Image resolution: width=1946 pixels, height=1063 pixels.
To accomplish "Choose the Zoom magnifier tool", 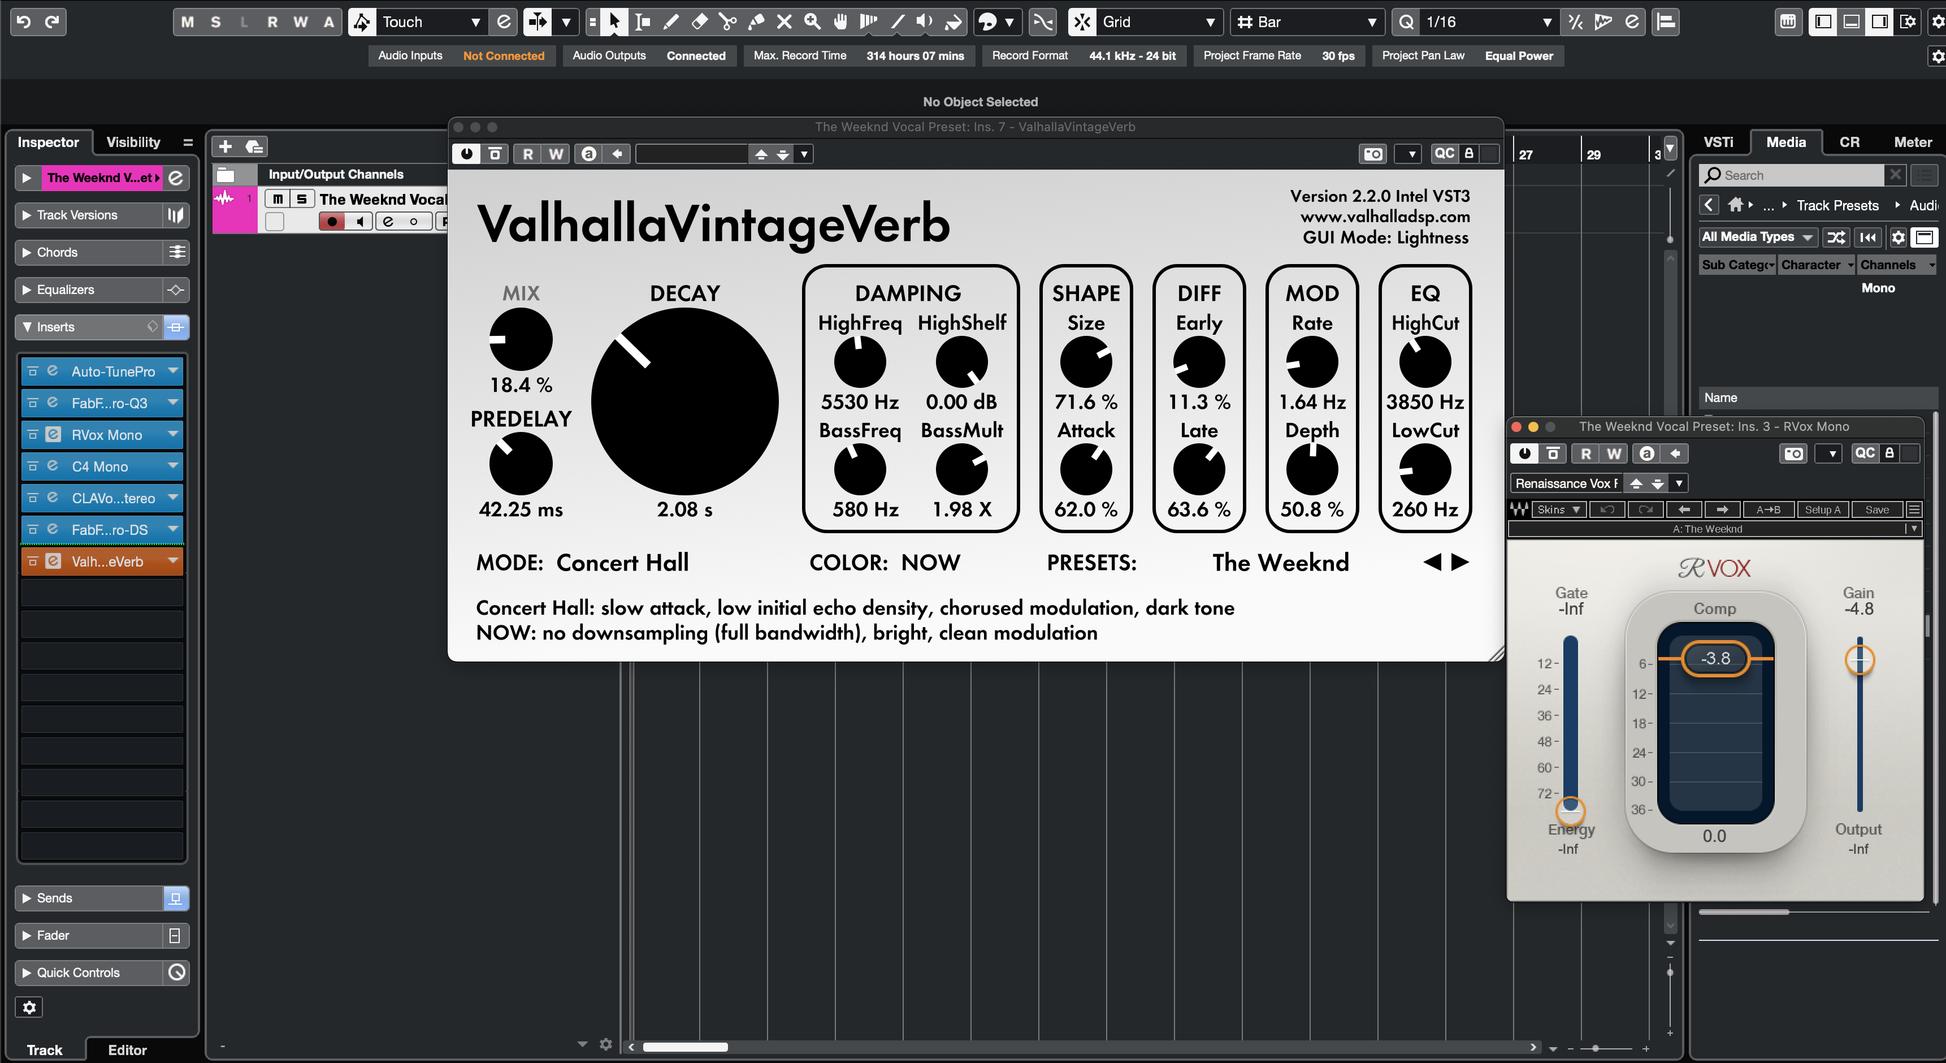I will click(x=812, y=21).
